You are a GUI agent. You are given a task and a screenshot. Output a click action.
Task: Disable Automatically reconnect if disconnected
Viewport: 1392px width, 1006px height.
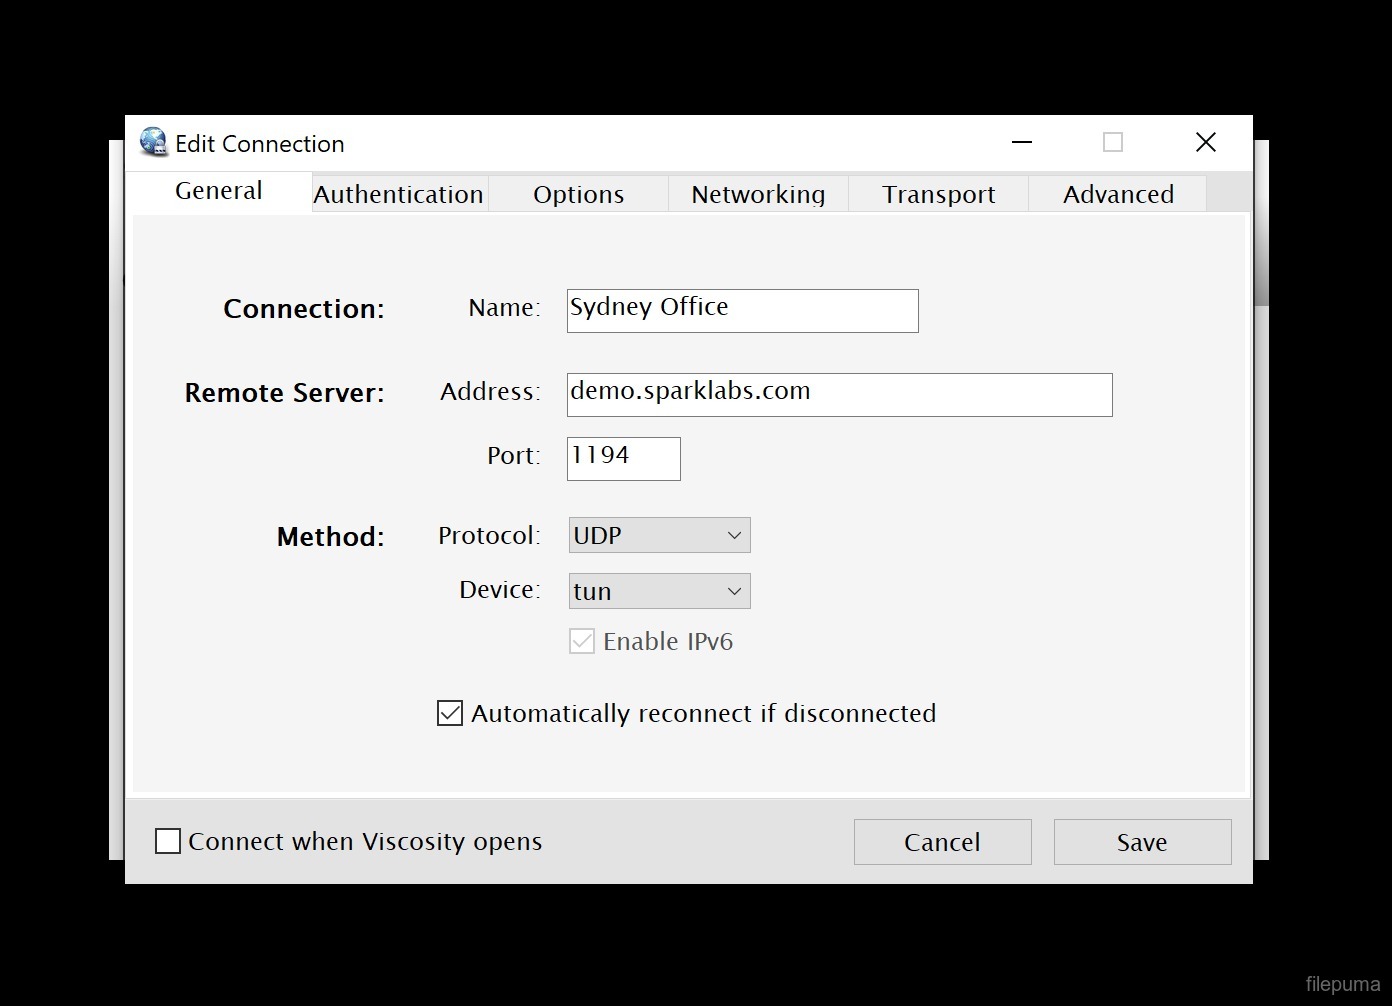[x=450, y=713]
